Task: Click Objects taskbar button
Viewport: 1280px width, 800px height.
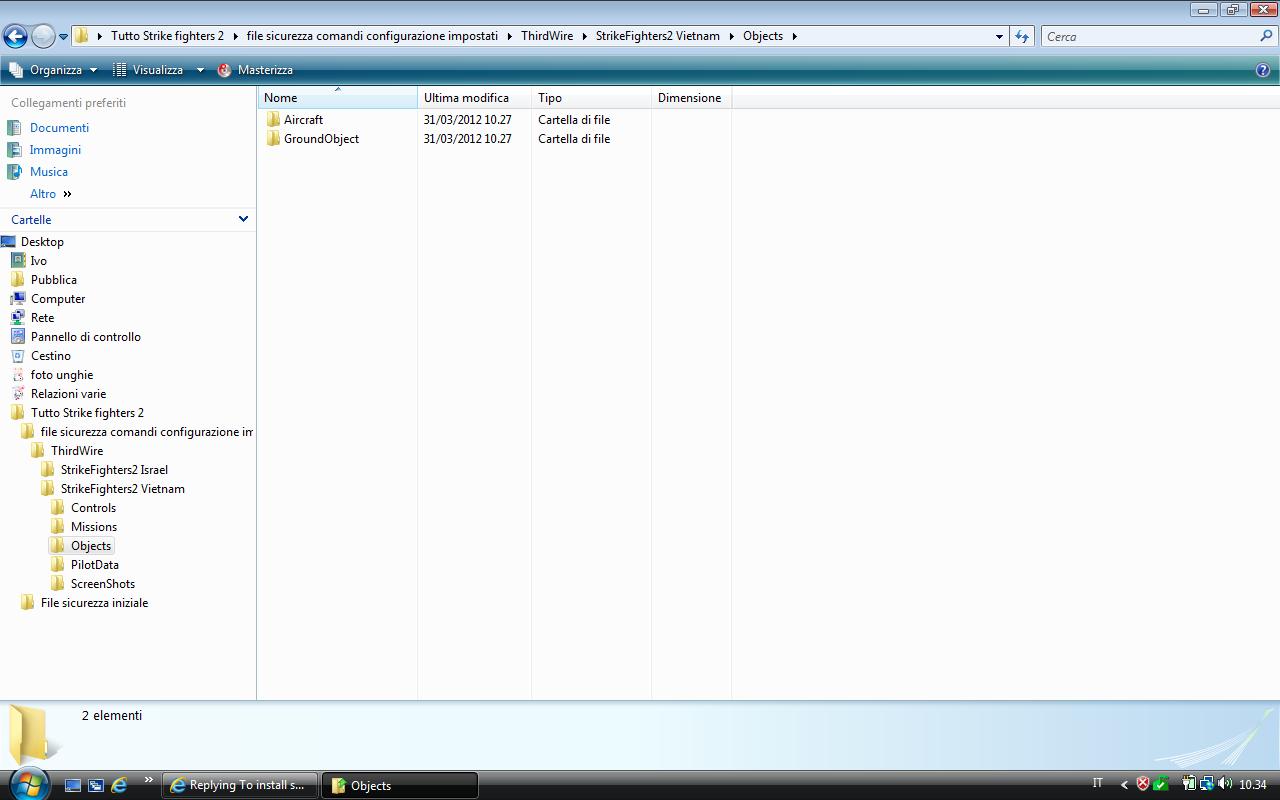Action: click(400, 785)
